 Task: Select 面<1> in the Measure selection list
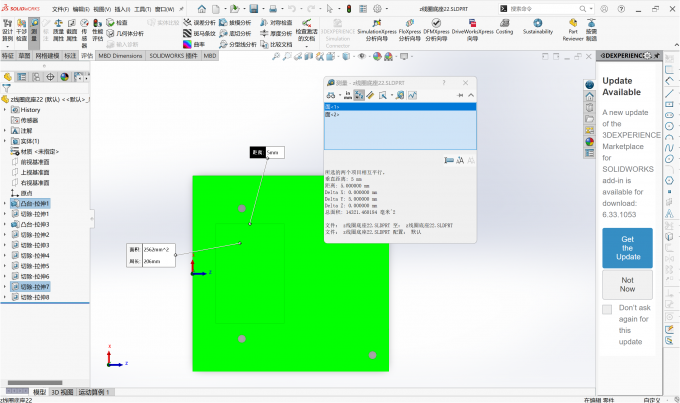(400, 107)
